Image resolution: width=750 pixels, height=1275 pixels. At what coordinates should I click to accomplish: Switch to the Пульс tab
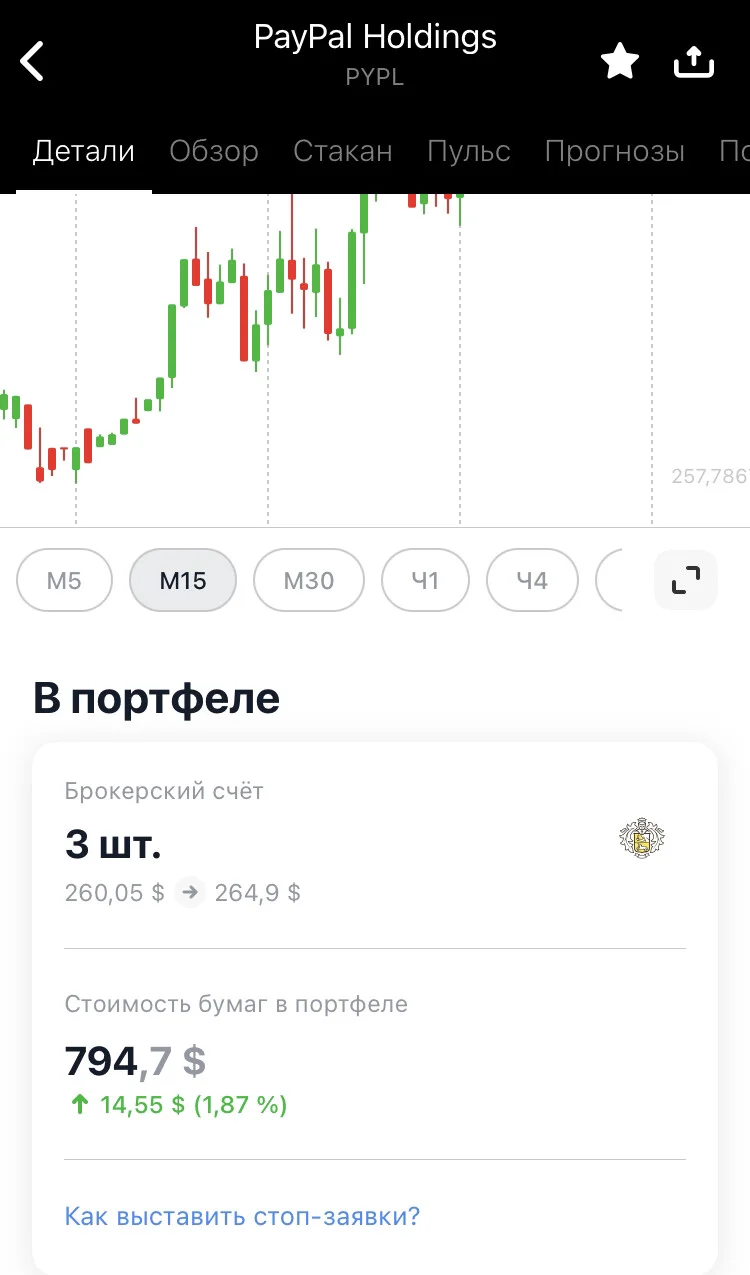(469, 151)
